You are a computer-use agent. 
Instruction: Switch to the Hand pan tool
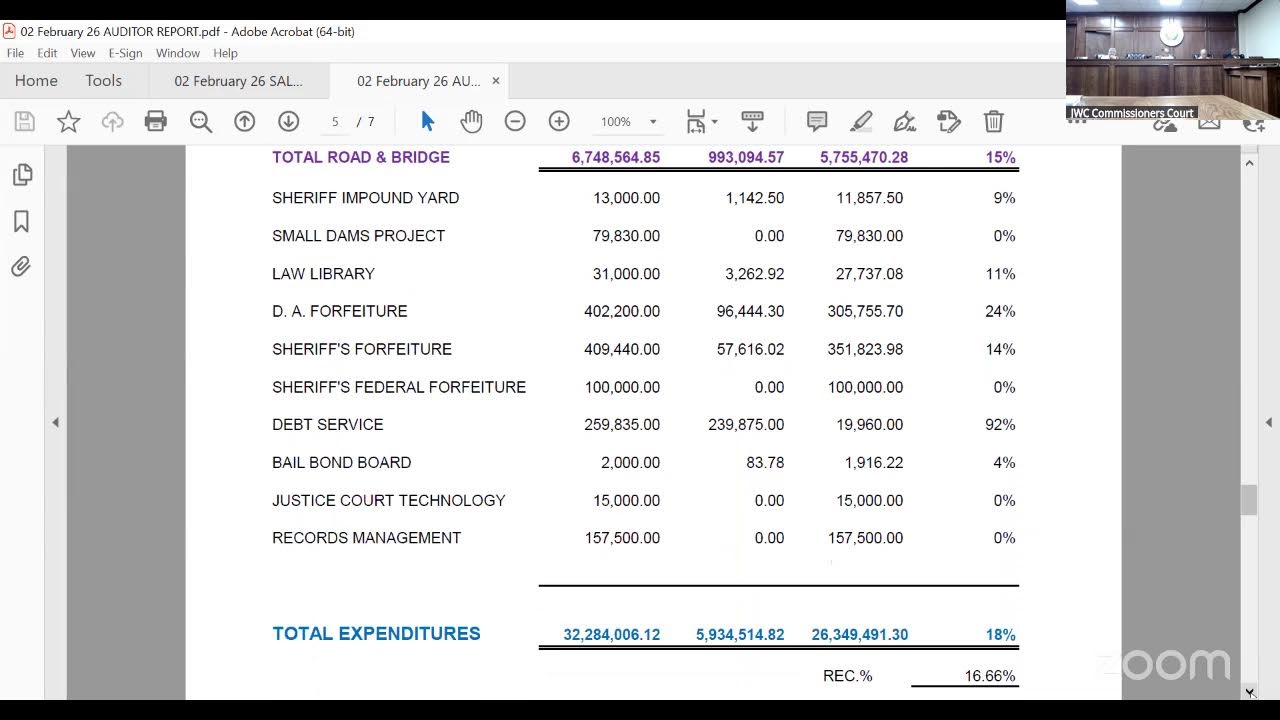tap(471, 122)
